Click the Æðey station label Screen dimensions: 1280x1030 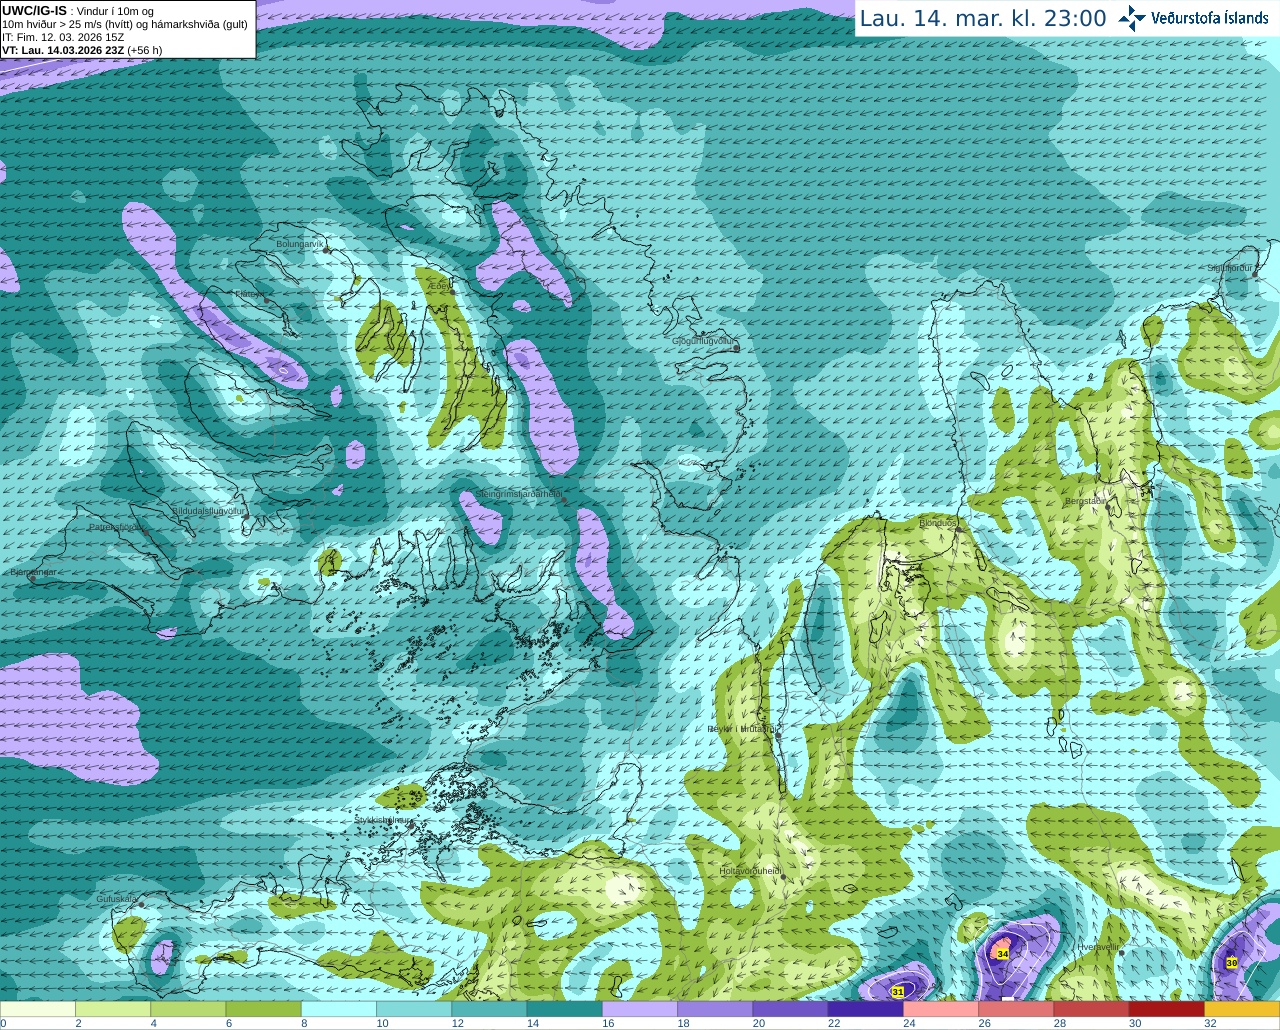pyautogui.click(x=439, y=286)
